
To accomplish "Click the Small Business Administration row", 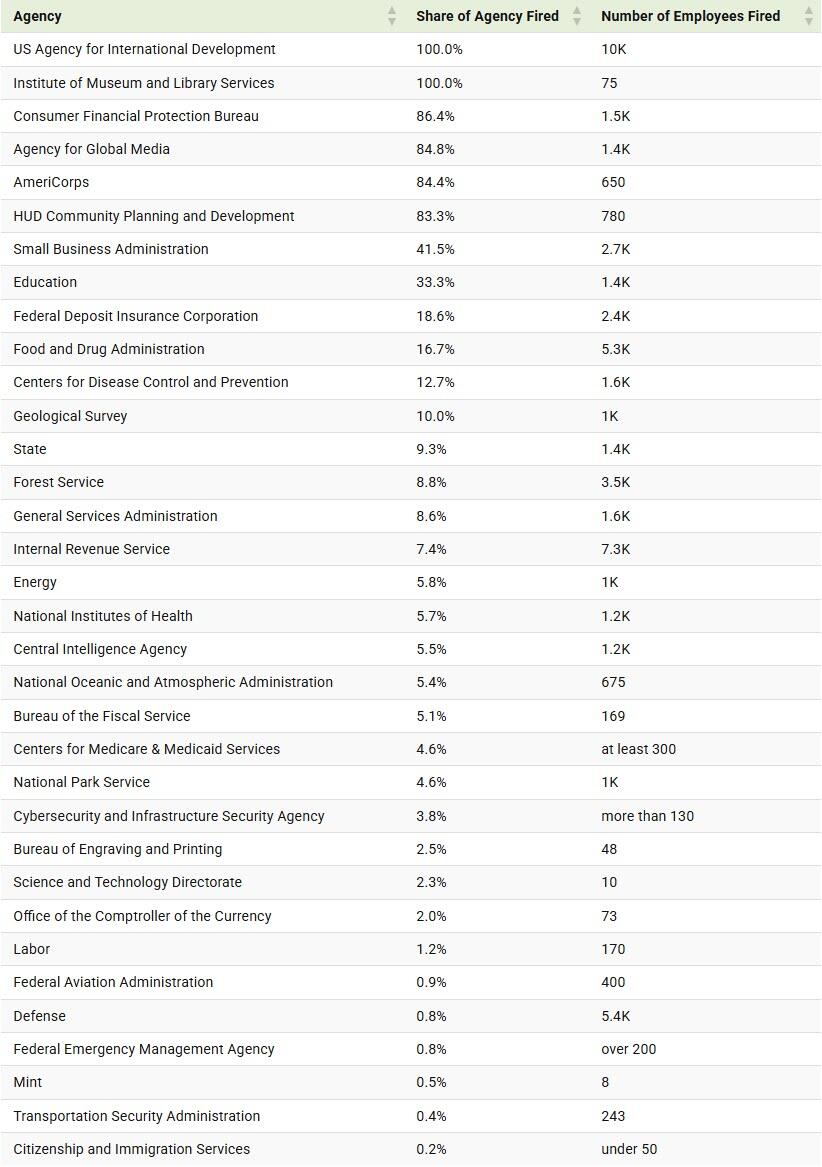I will [111, 249].
